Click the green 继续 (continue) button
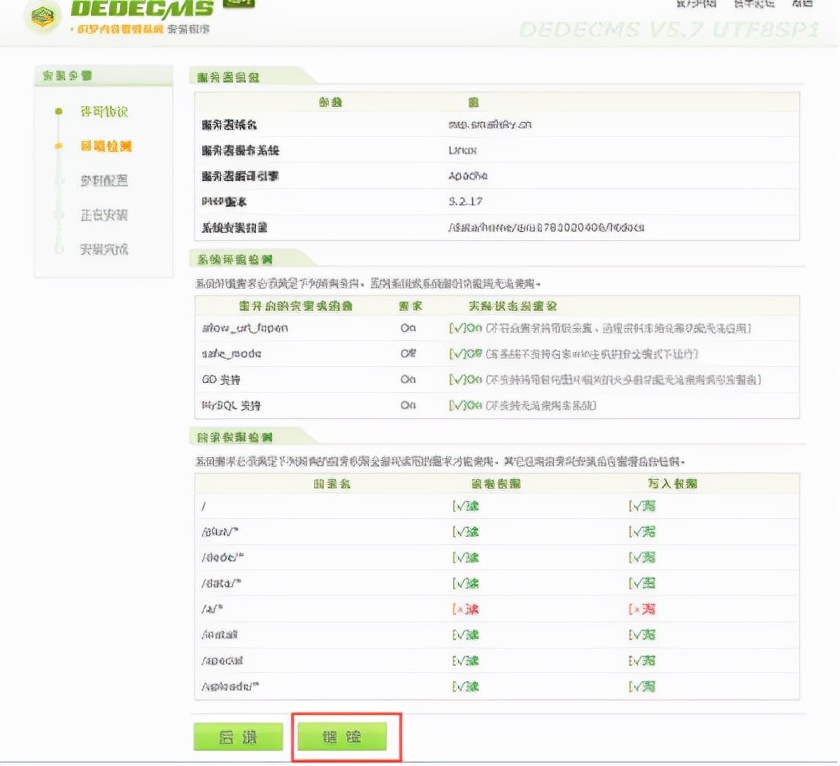840x766 pixels. click(342, 737)
